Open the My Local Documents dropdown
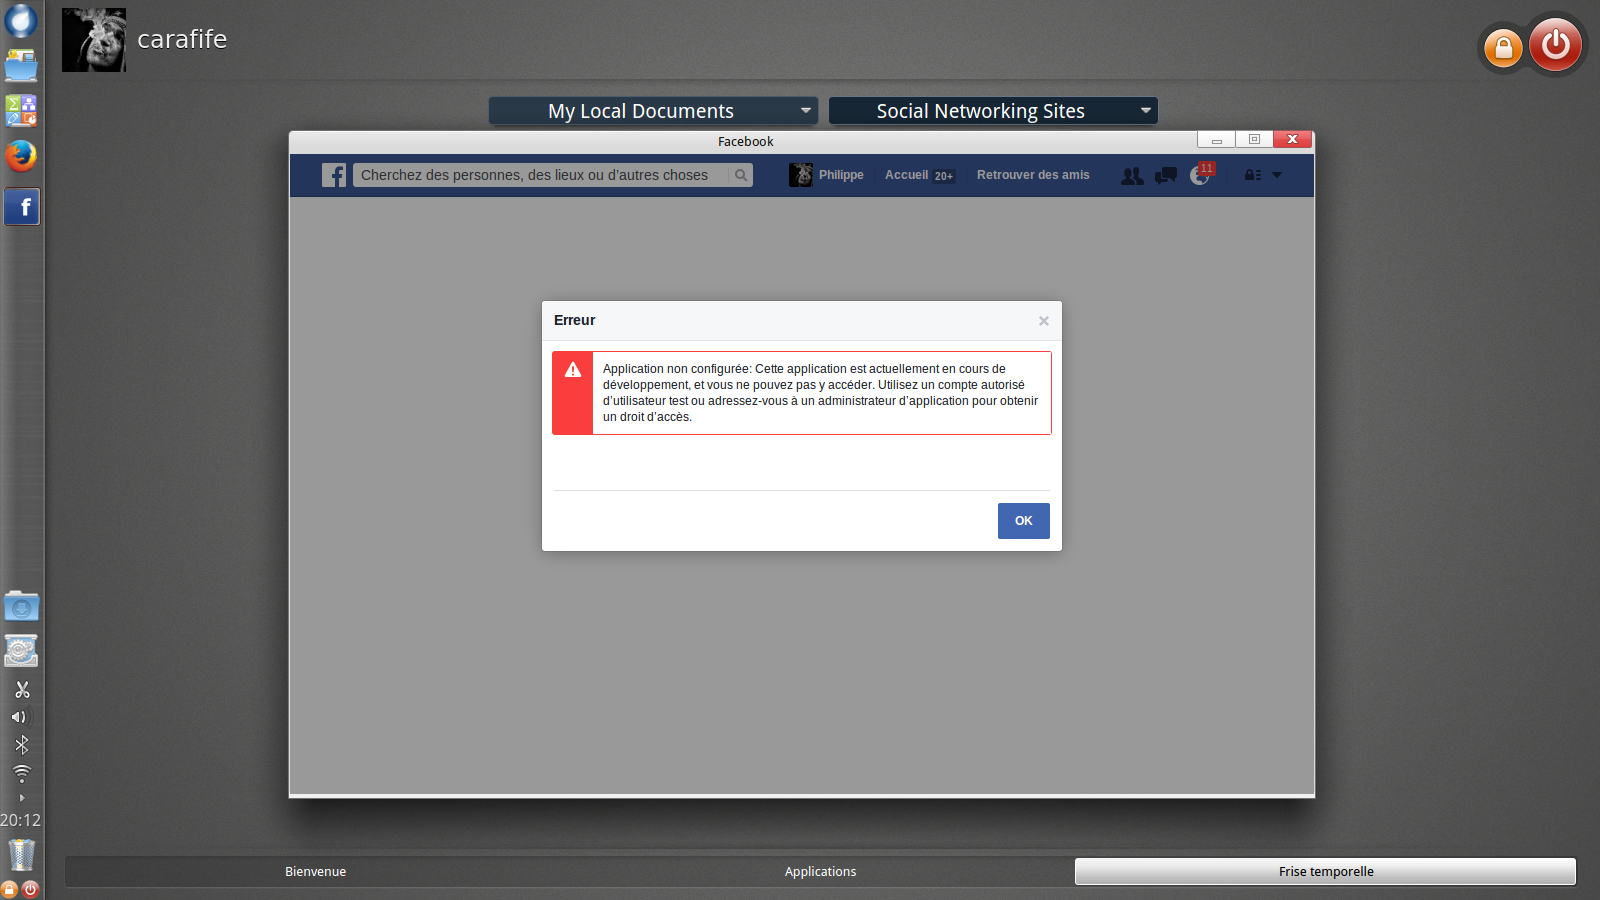Viewport: 1600px width, 900px height. tap(653, 111)
